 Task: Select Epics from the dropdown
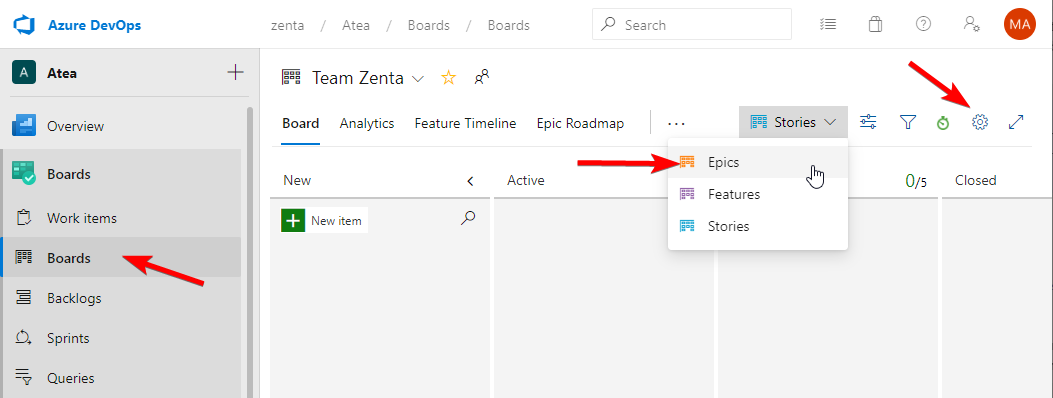click(x=758, y=162)
